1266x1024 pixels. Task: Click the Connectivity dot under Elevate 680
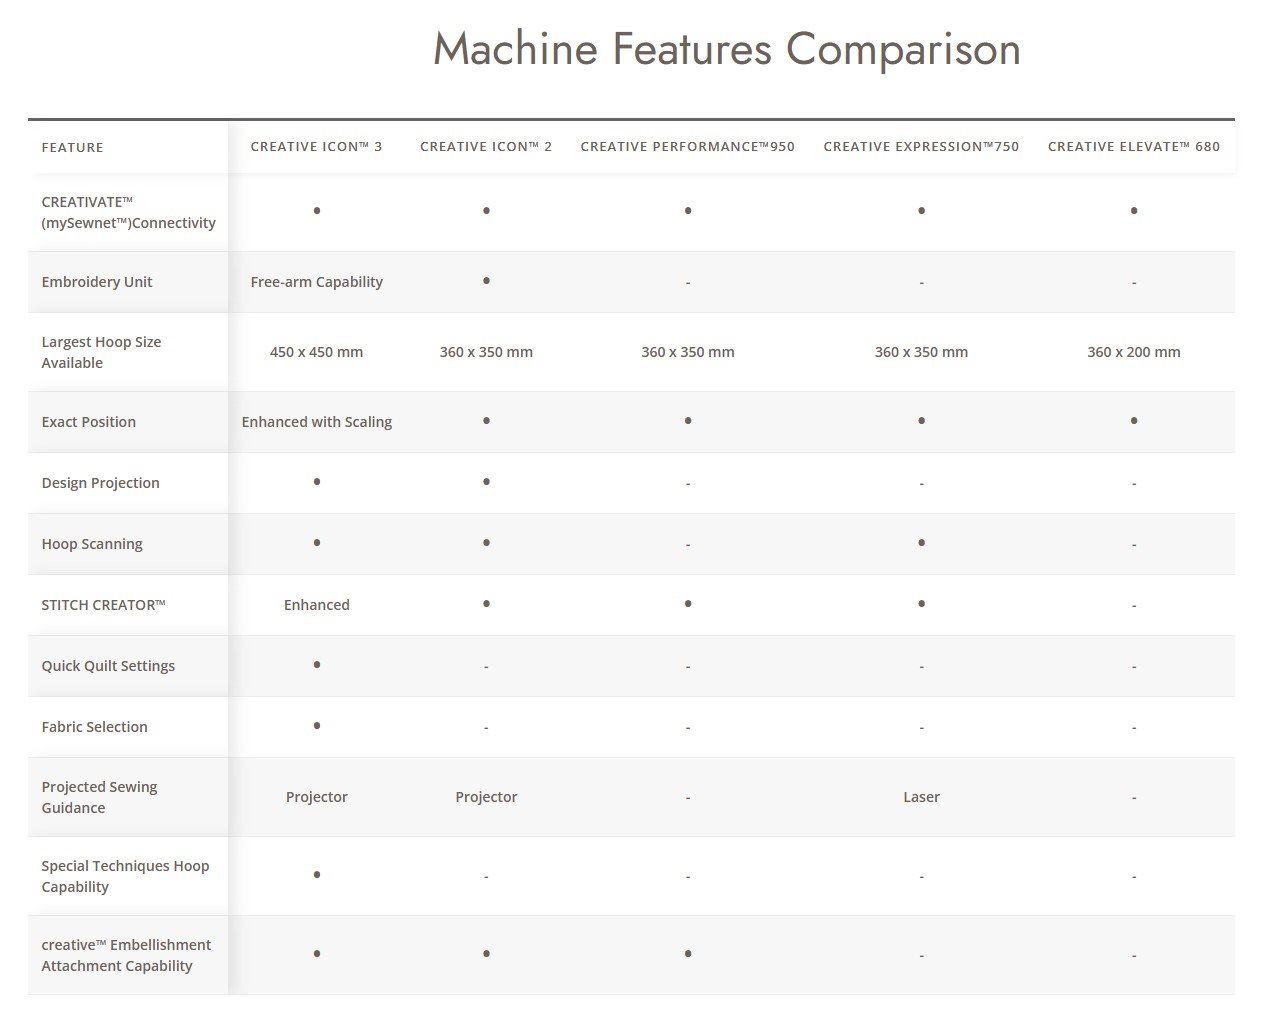coord(1134,211)
